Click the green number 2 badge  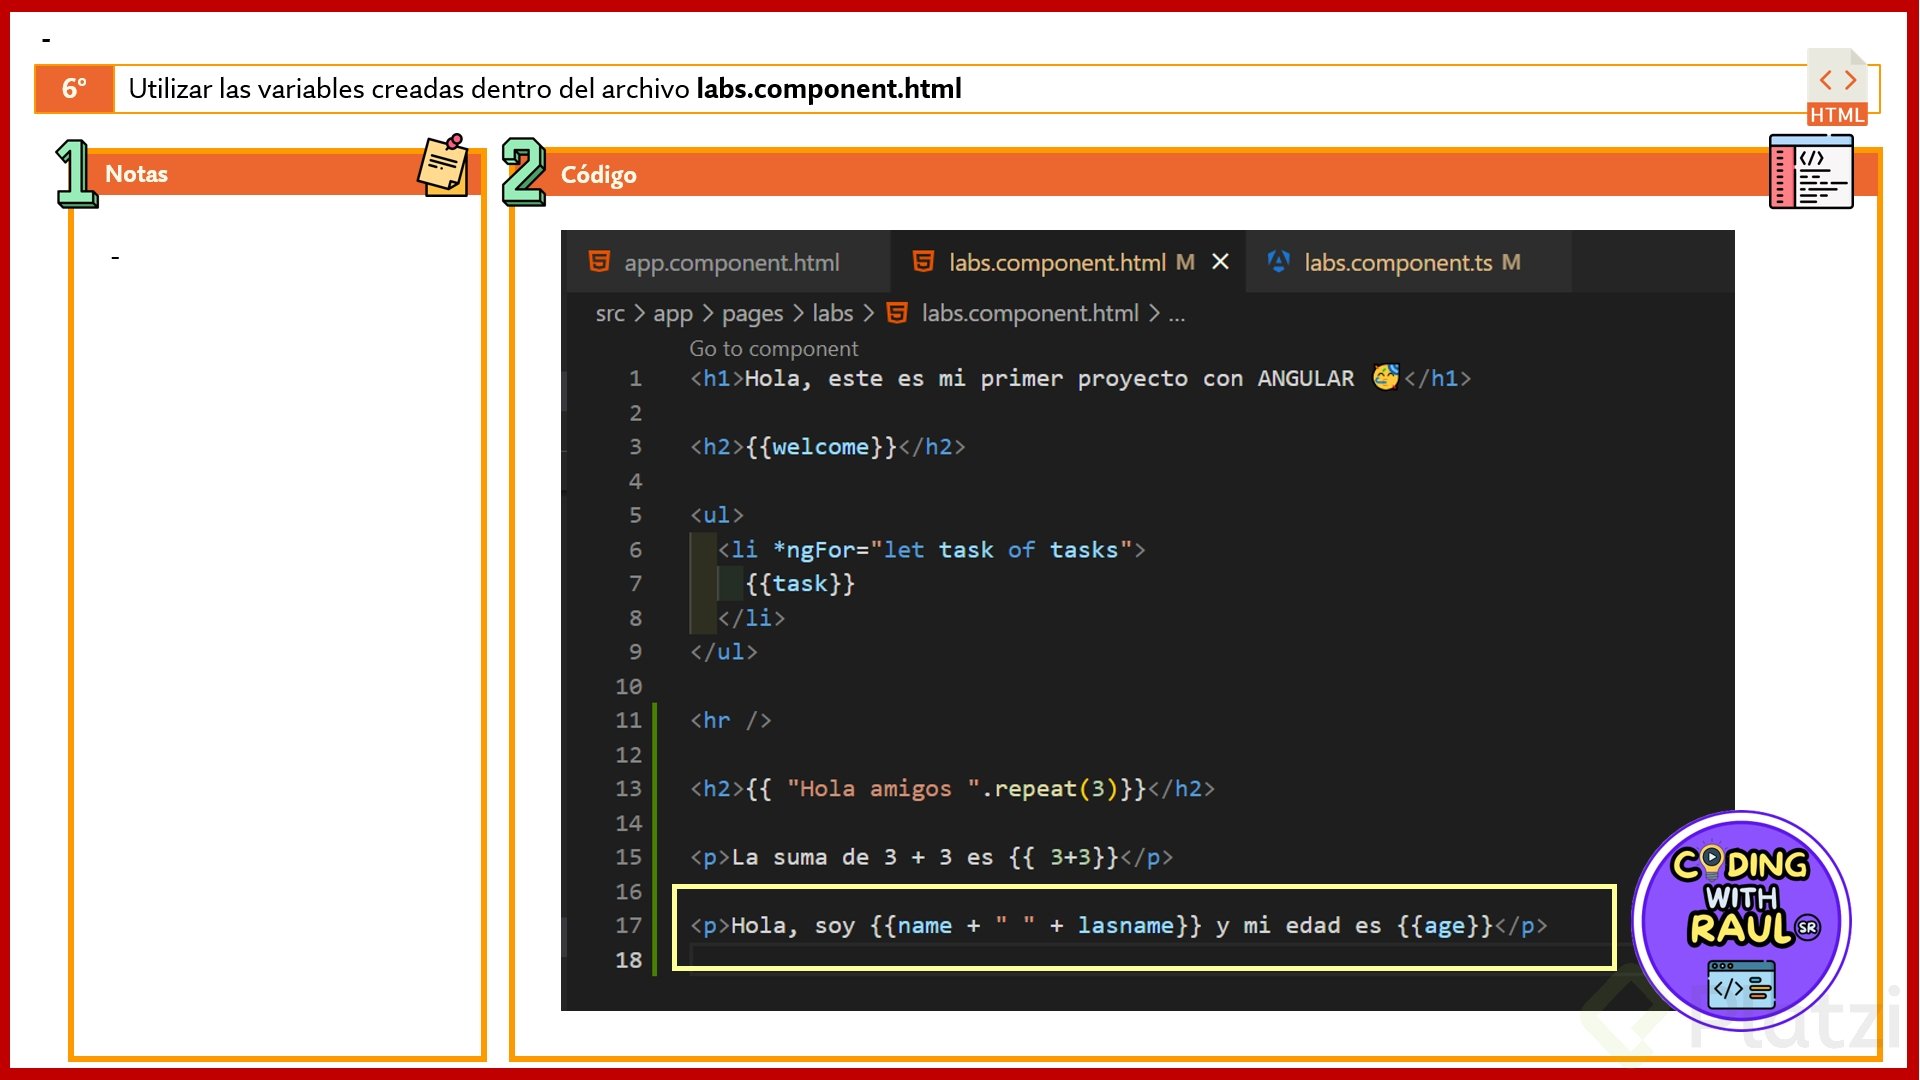pos(523,172)
